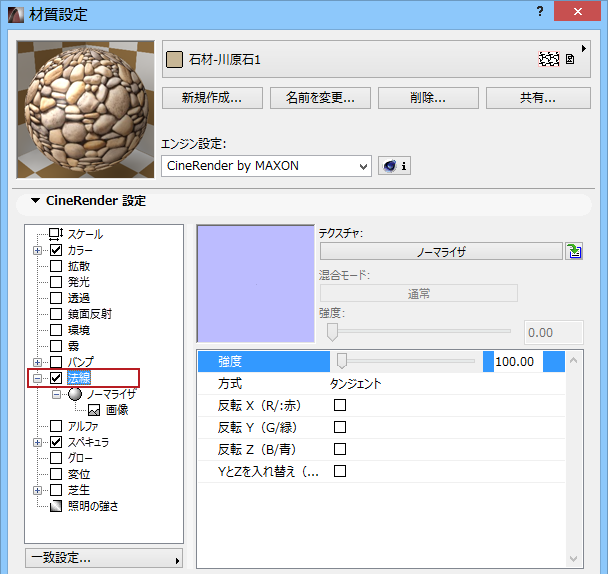Click the small document icon next to texture pattern
This screenshot has width=608, height=574.
570,59
